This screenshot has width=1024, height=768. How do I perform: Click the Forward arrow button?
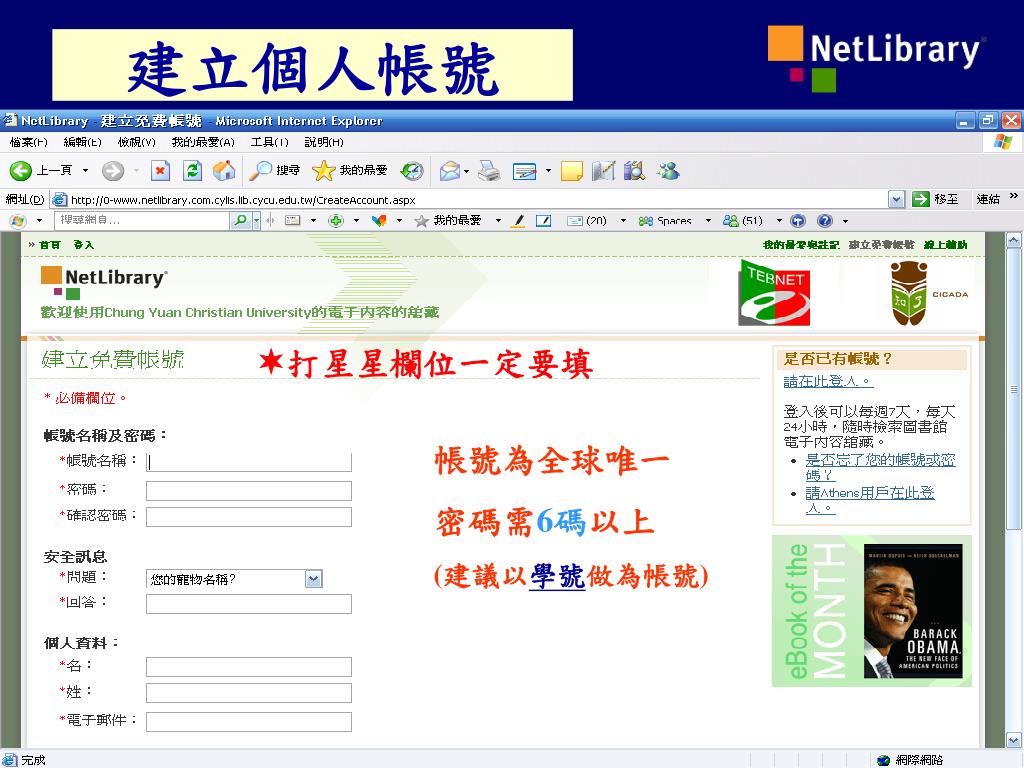tap(113, 171)
